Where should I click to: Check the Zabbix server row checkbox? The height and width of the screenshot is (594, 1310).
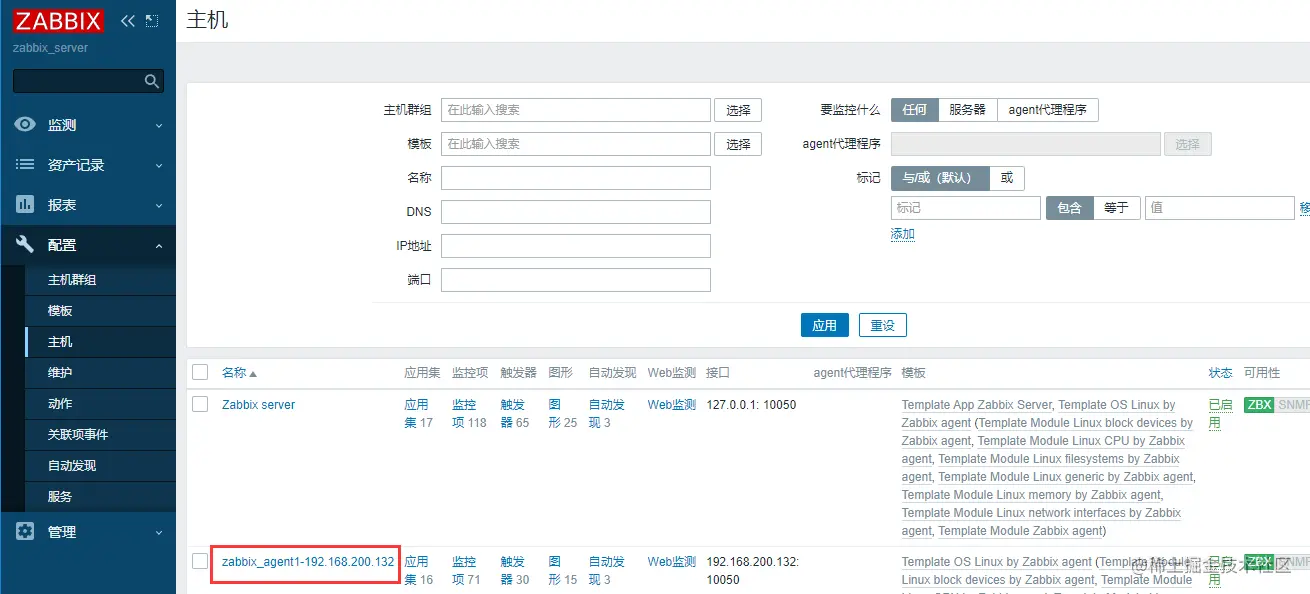(200, 404)
